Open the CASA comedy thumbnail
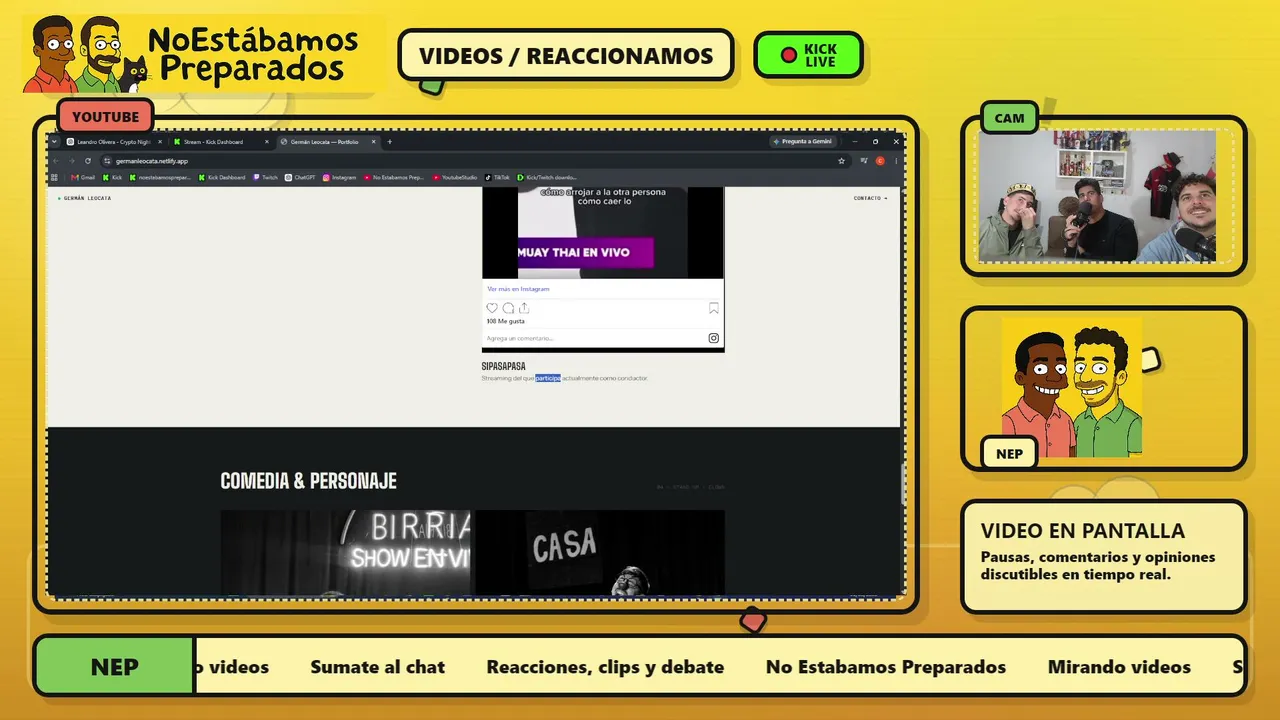Screen dimensions: 1280x720 (x=600, y=553)
